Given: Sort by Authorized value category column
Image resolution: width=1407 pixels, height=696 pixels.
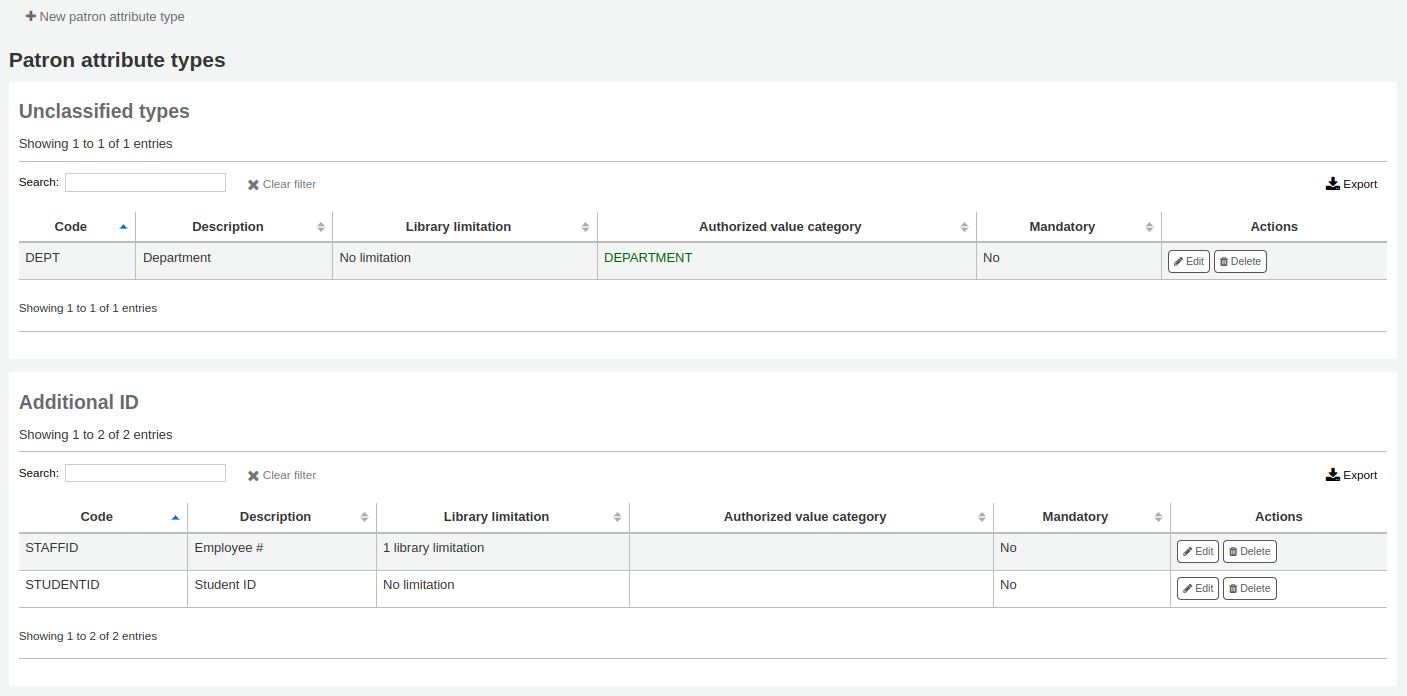Looking at the screenshot, I should (x=780, y=226).
